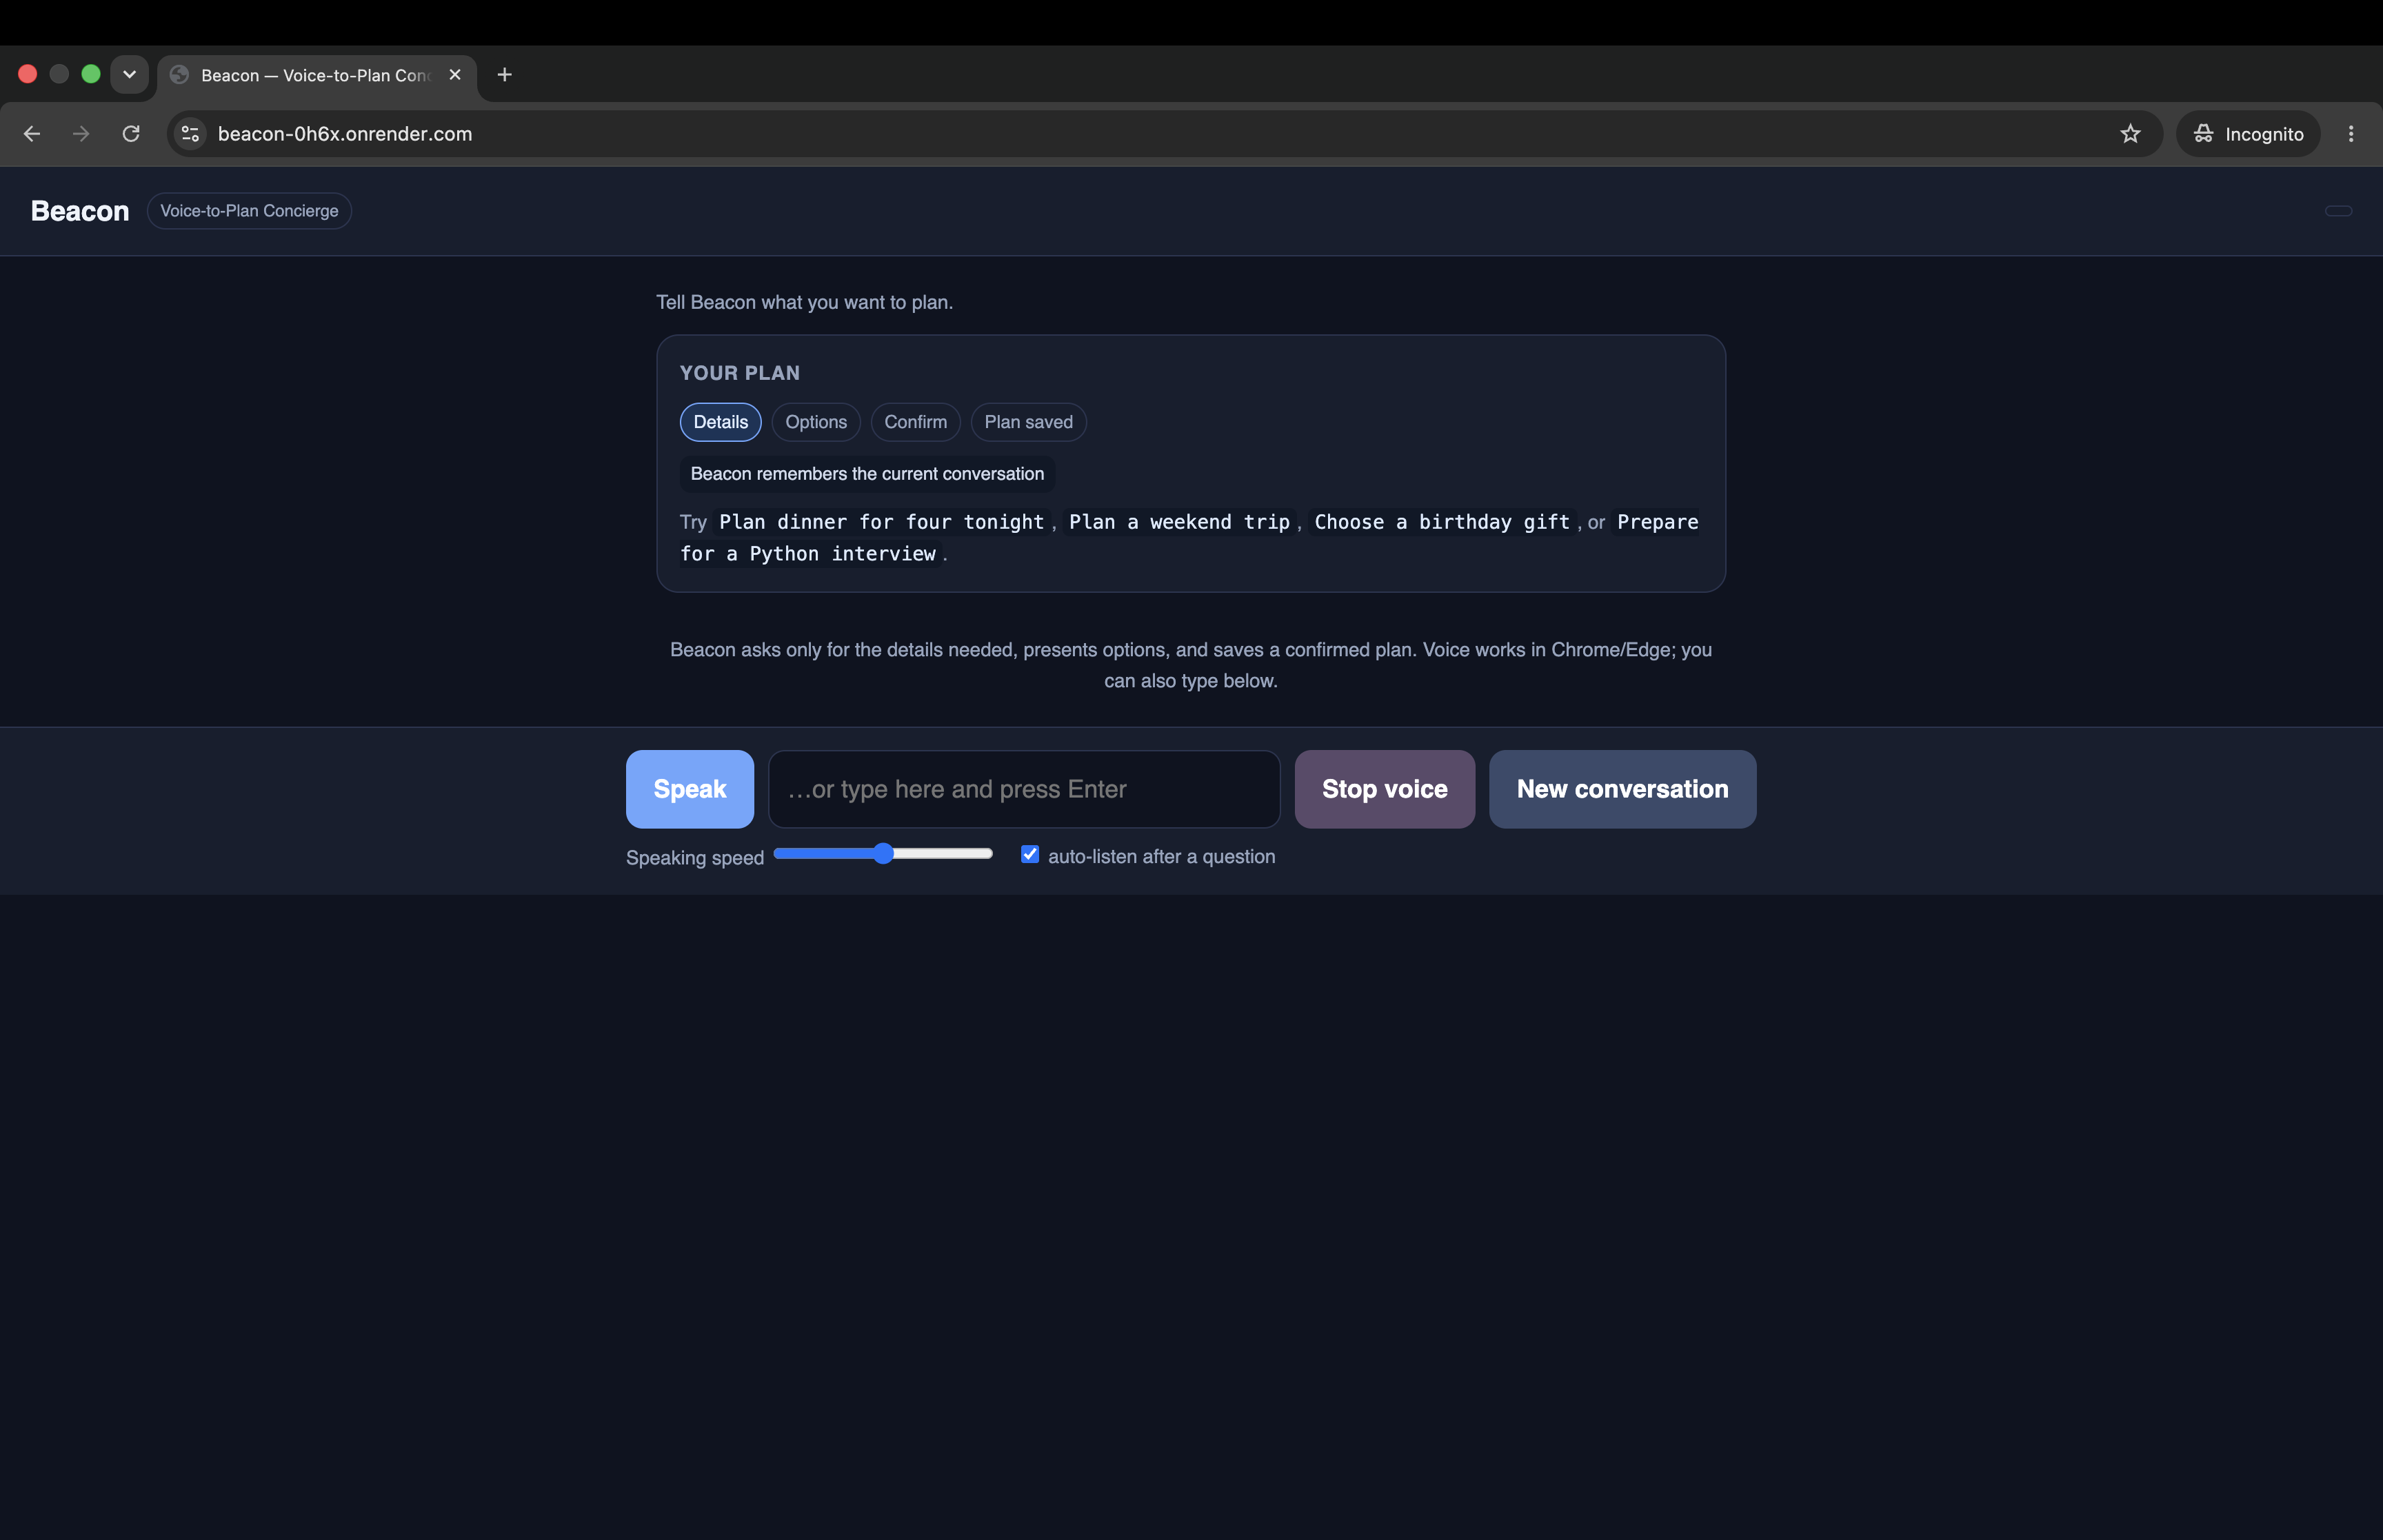Image resolution: width=2383 pixels, height=1540 pixels.
Task: Click the "Choose a birthday gift" example
Action: tap(1442, 522)
